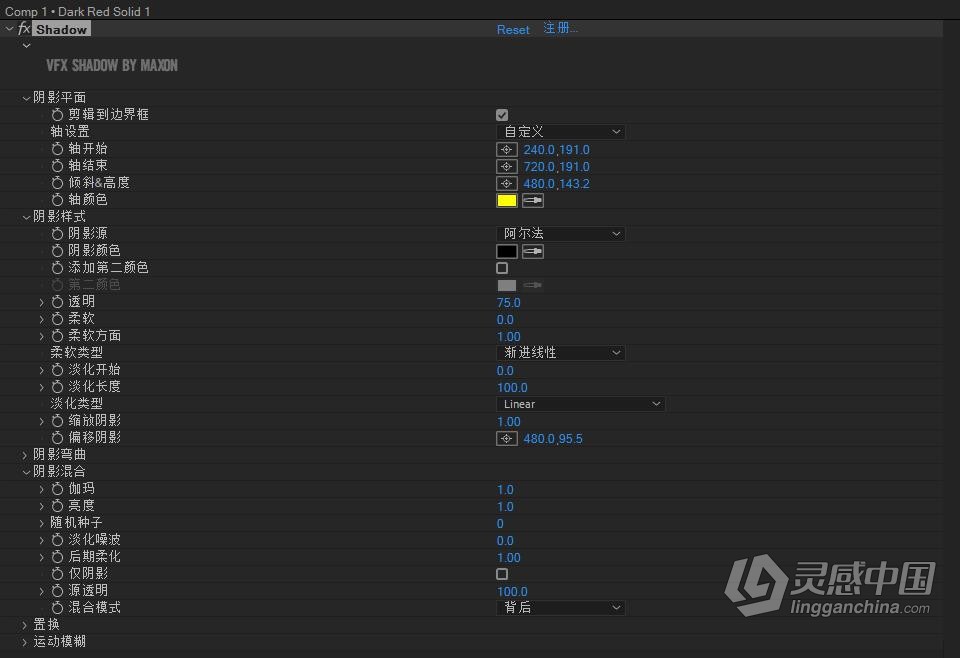The width and height of the screenshot is (960, 658).
Task: Click eyedropper next to 轴颜色 swatch
Action: pyautogui.click(x=533, y=200)
